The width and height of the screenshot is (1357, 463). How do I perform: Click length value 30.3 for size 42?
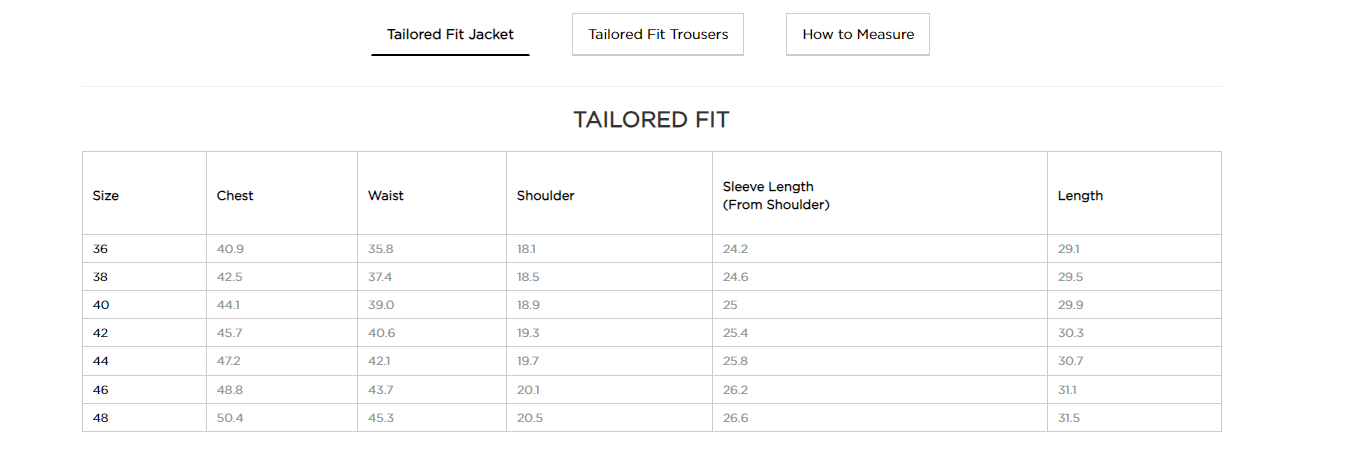[1071, 333]
